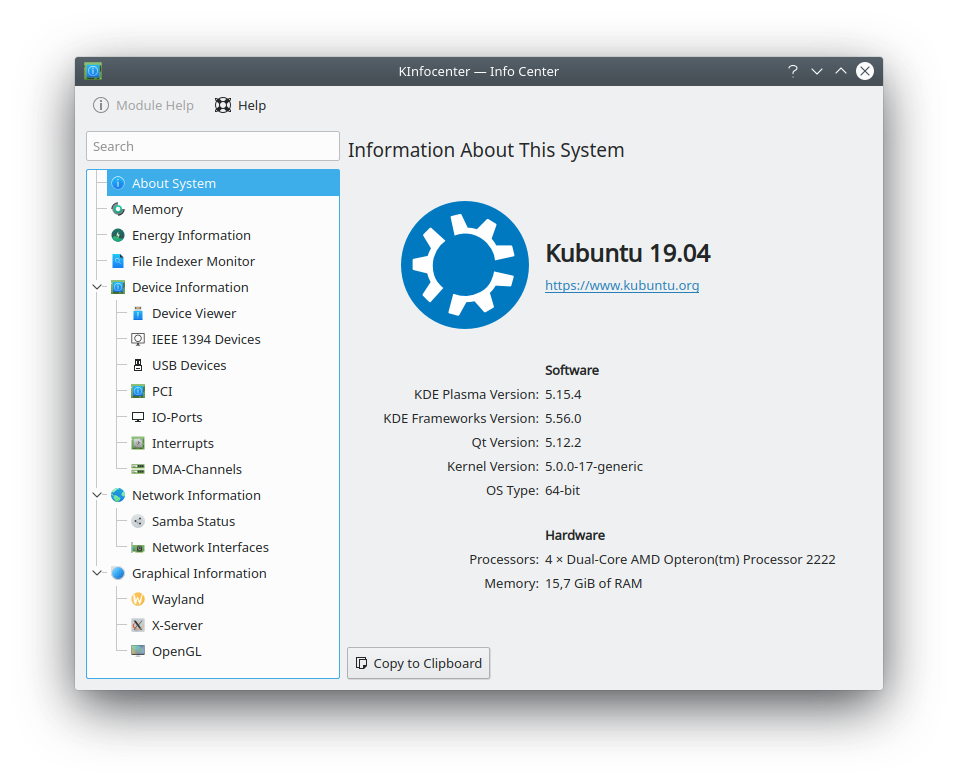Click the USB Devices plug icon
Screen dimensions: 958x783
click(138, 365)
